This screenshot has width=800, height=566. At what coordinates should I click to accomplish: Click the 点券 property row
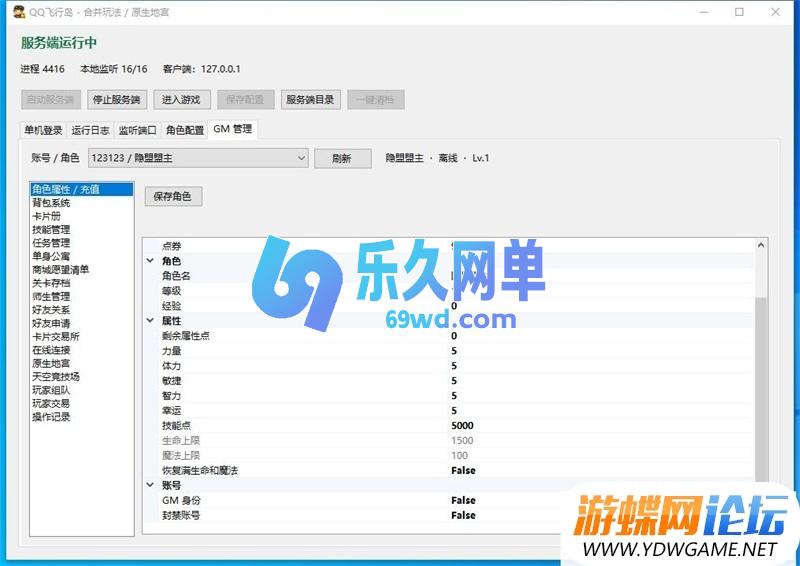pyautogui.click(x=449, y=246)
